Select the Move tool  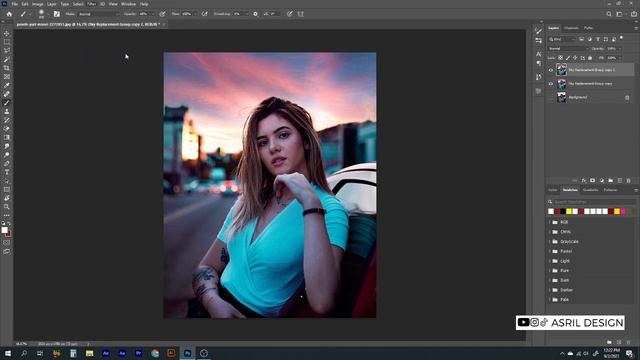[7, 33]
